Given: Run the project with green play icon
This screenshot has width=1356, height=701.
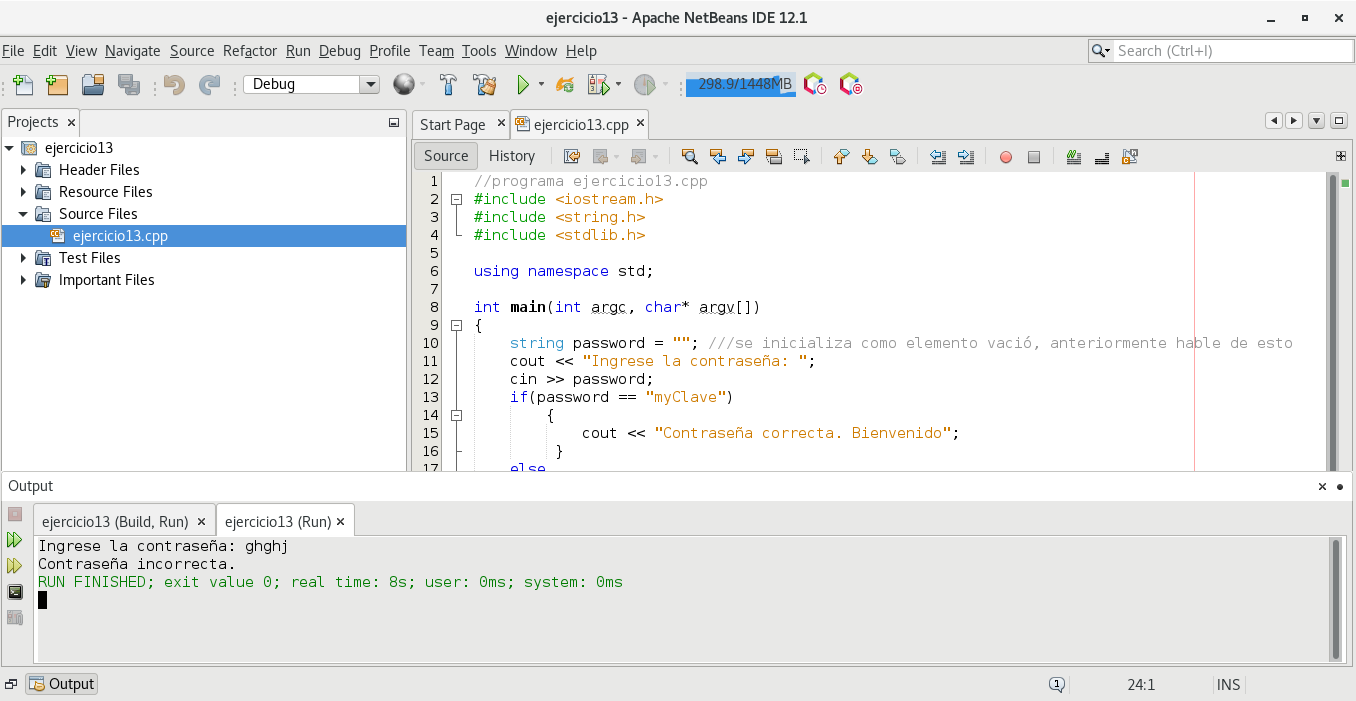Looking at the screenshot, I should pyautogui.click(x=522, y=85).
